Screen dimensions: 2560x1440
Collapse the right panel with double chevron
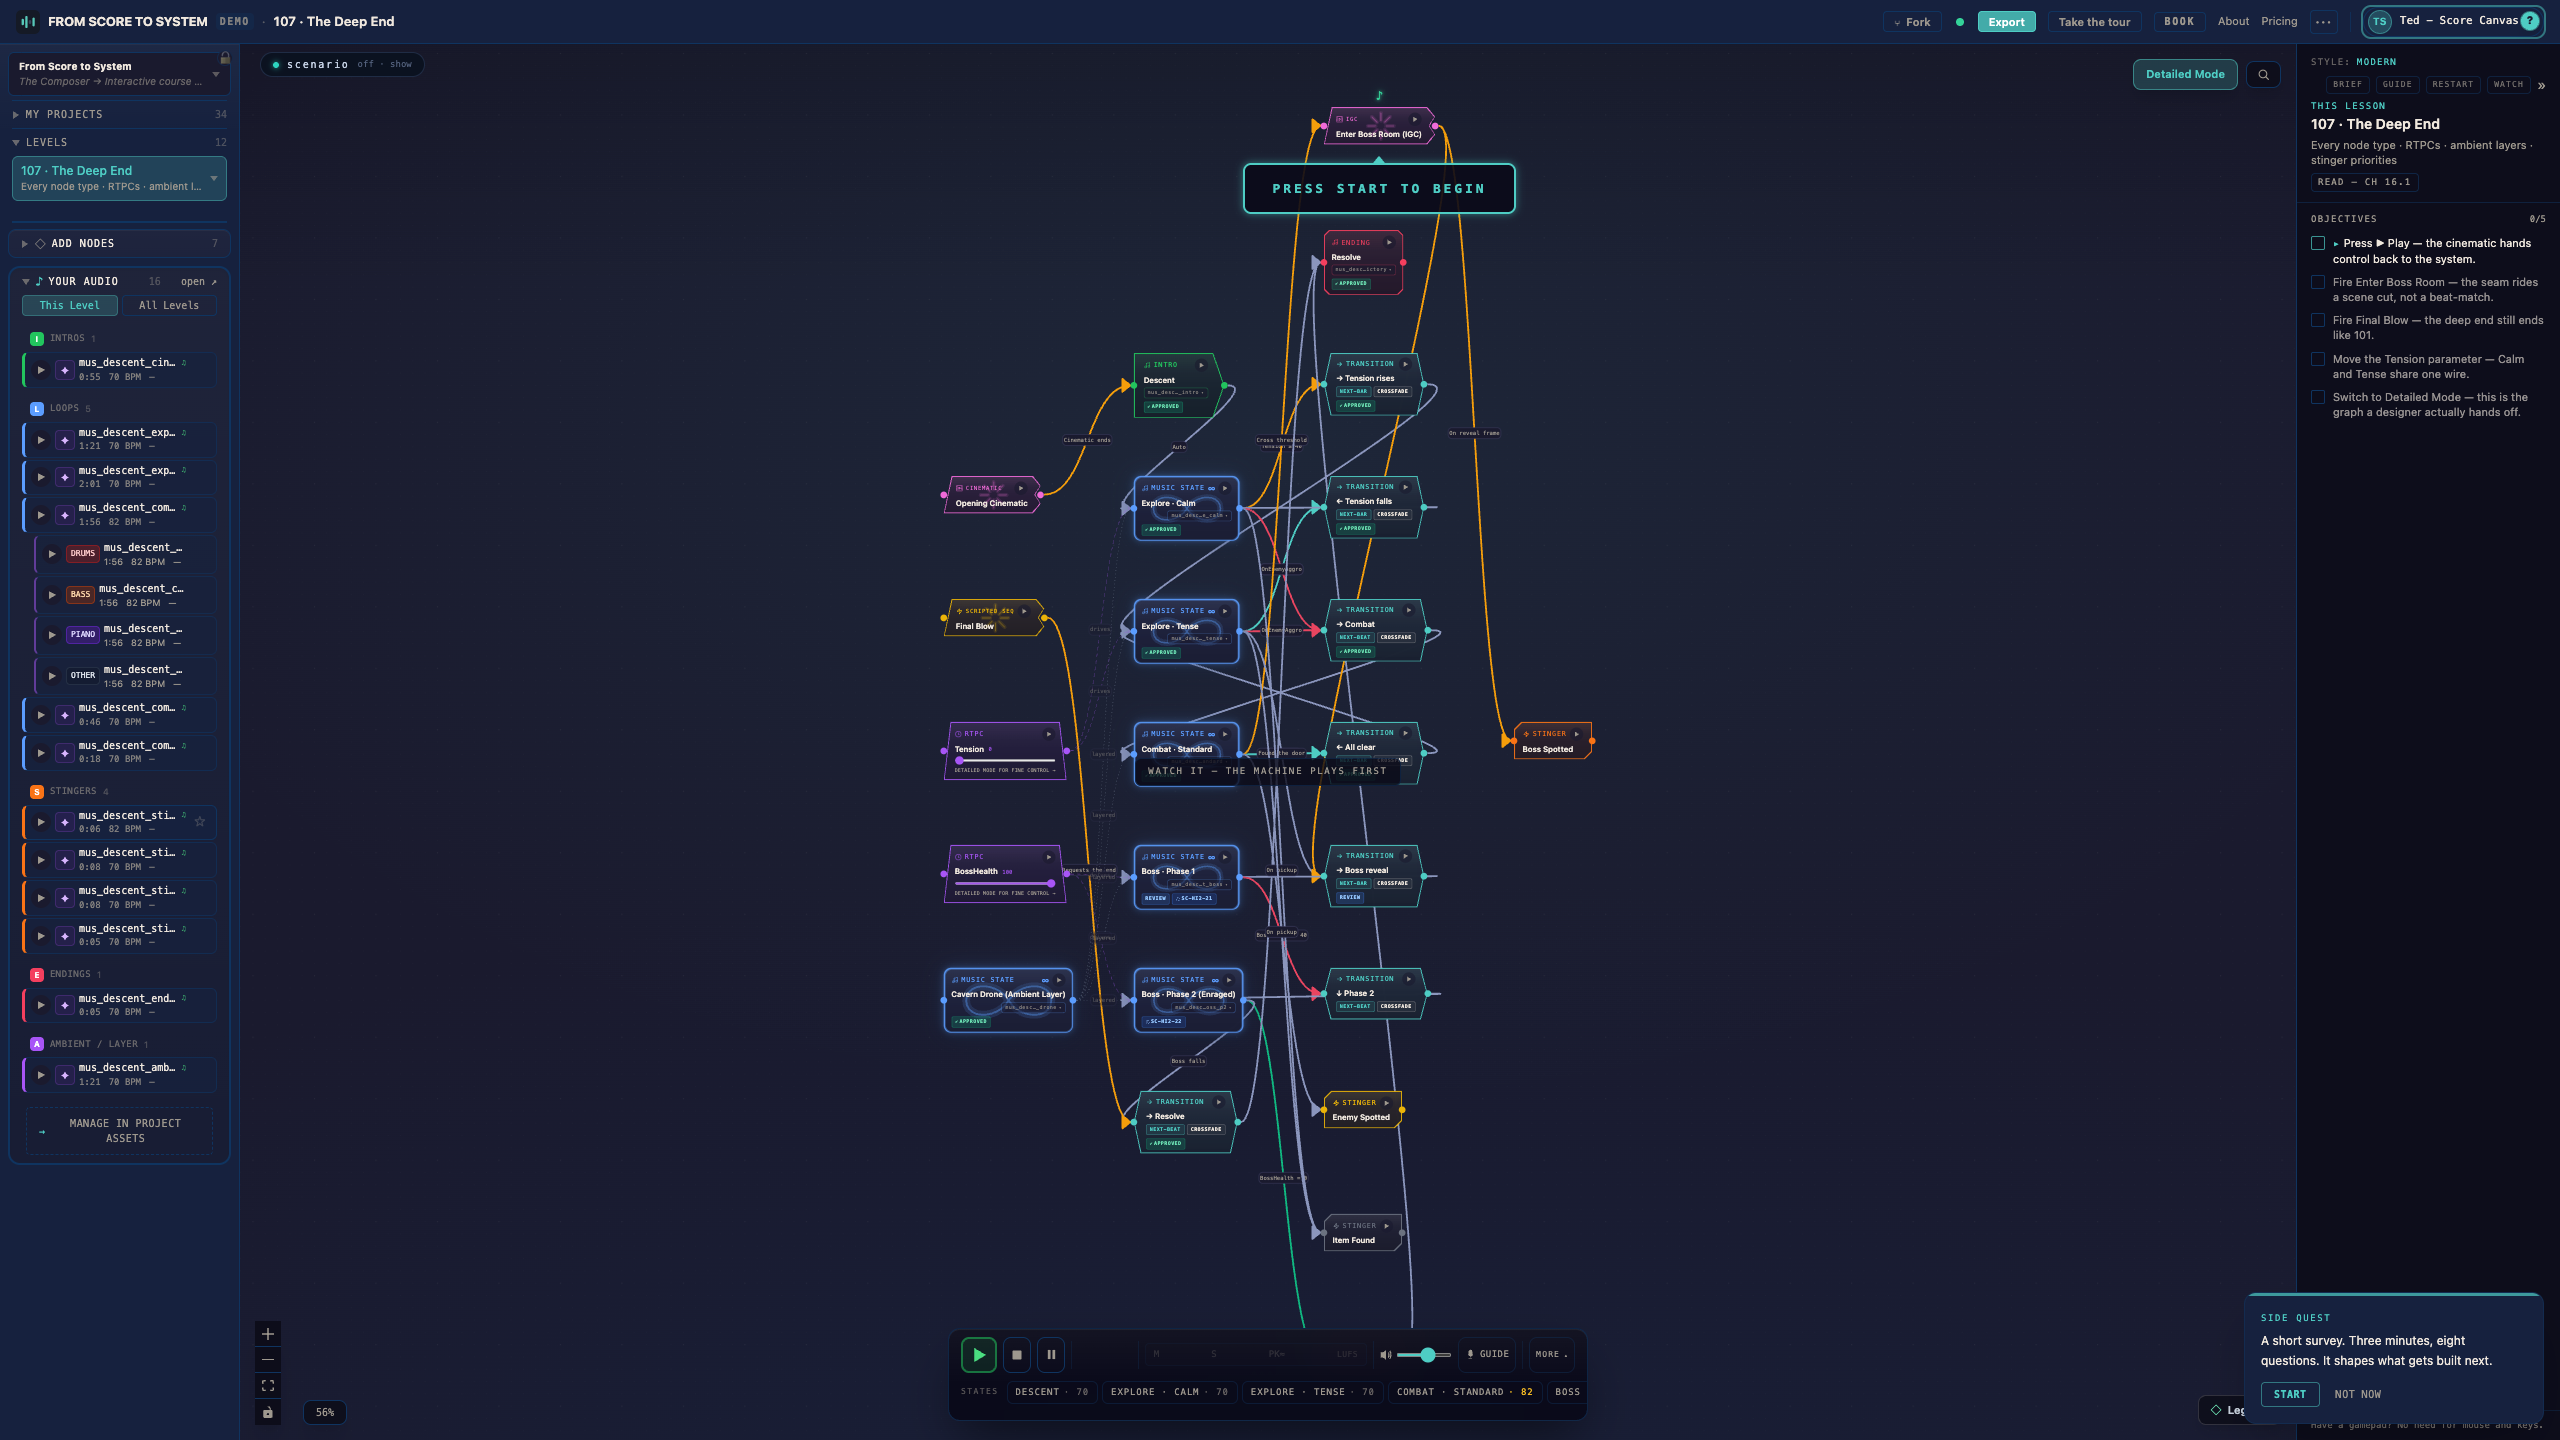pos(2541,85)
